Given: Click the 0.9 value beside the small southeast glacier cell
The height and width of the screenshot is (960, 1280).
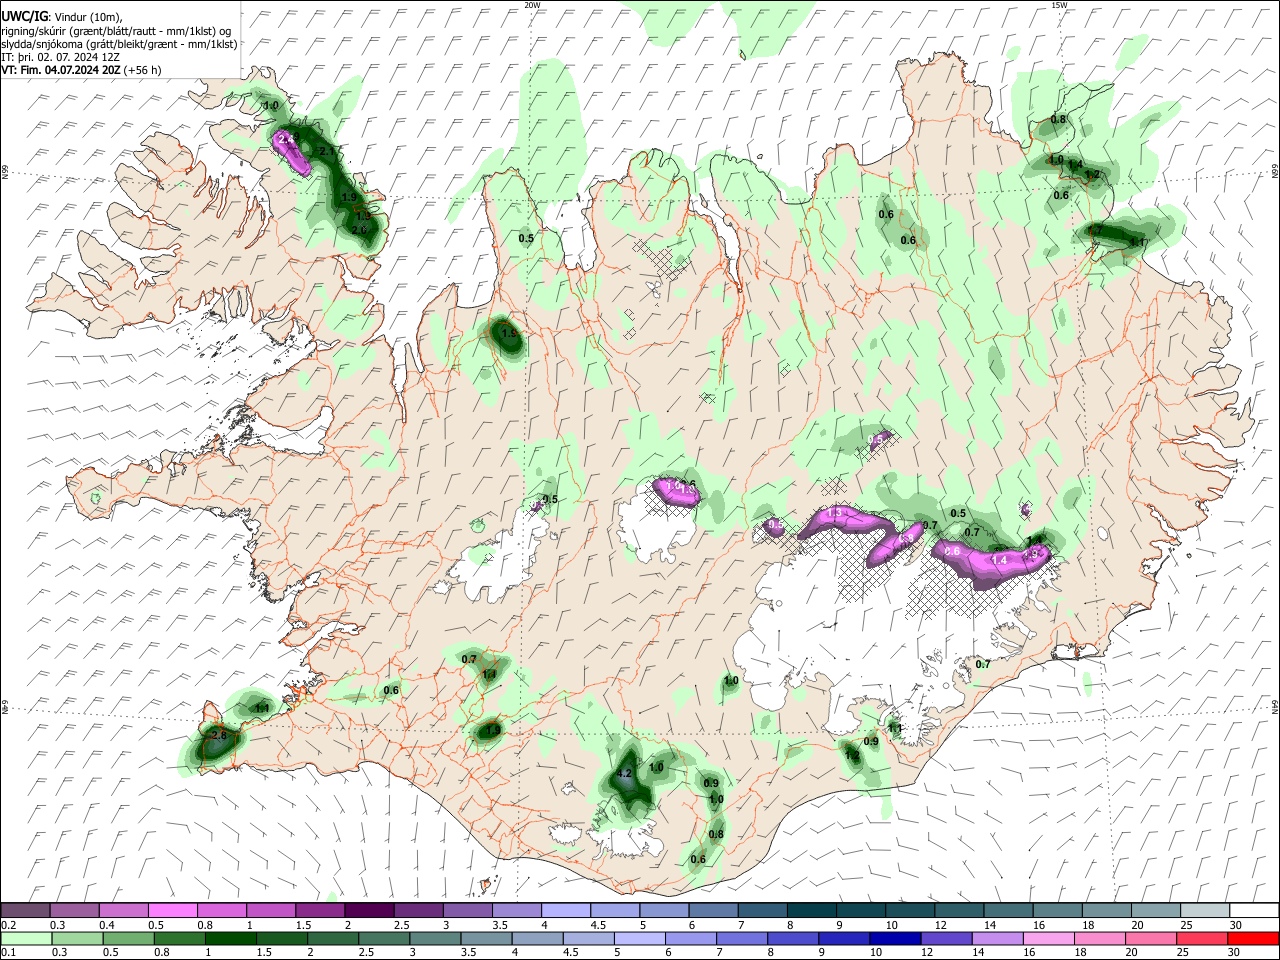Looking at the screenshot, I should tap(871, 741).
